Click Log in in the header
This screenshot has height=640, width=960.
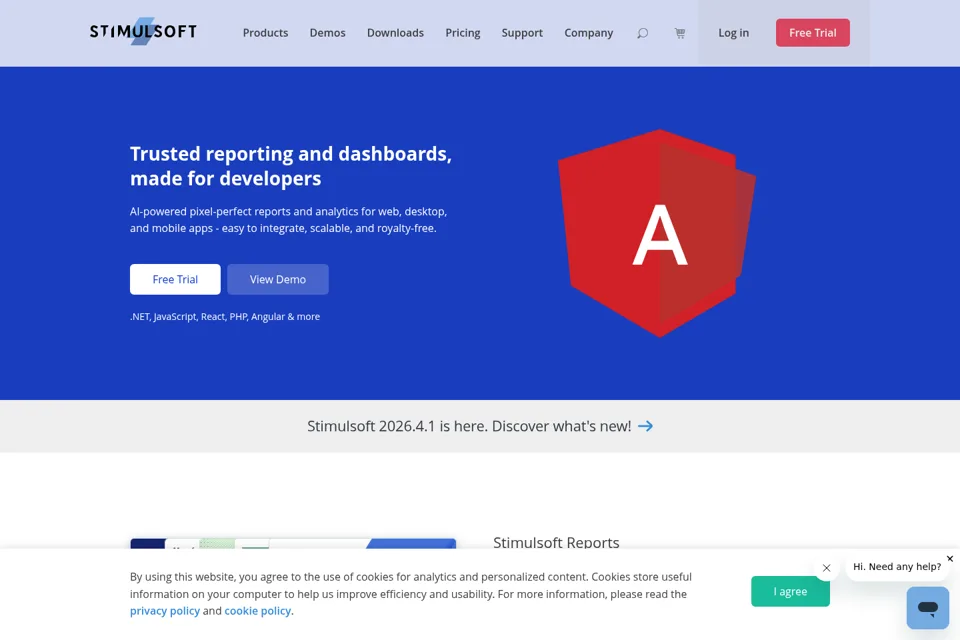[733, 33]
